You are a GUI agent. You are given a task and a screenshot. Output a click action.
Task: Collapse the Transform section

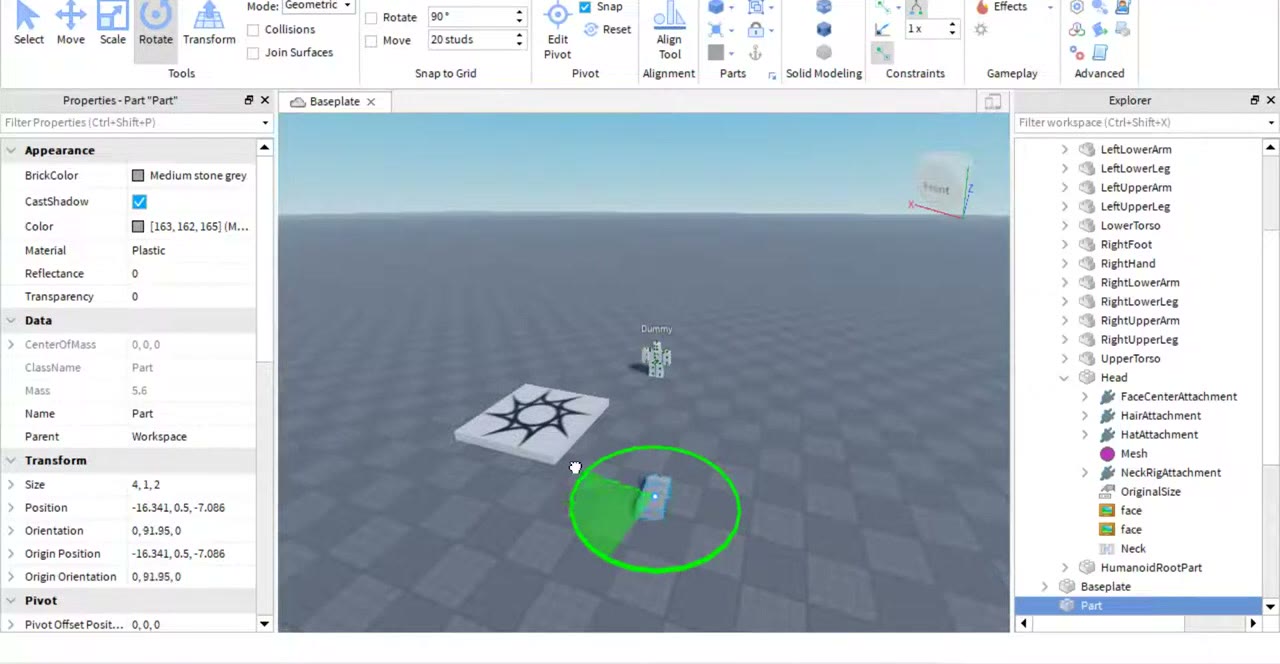pos(11,460)
